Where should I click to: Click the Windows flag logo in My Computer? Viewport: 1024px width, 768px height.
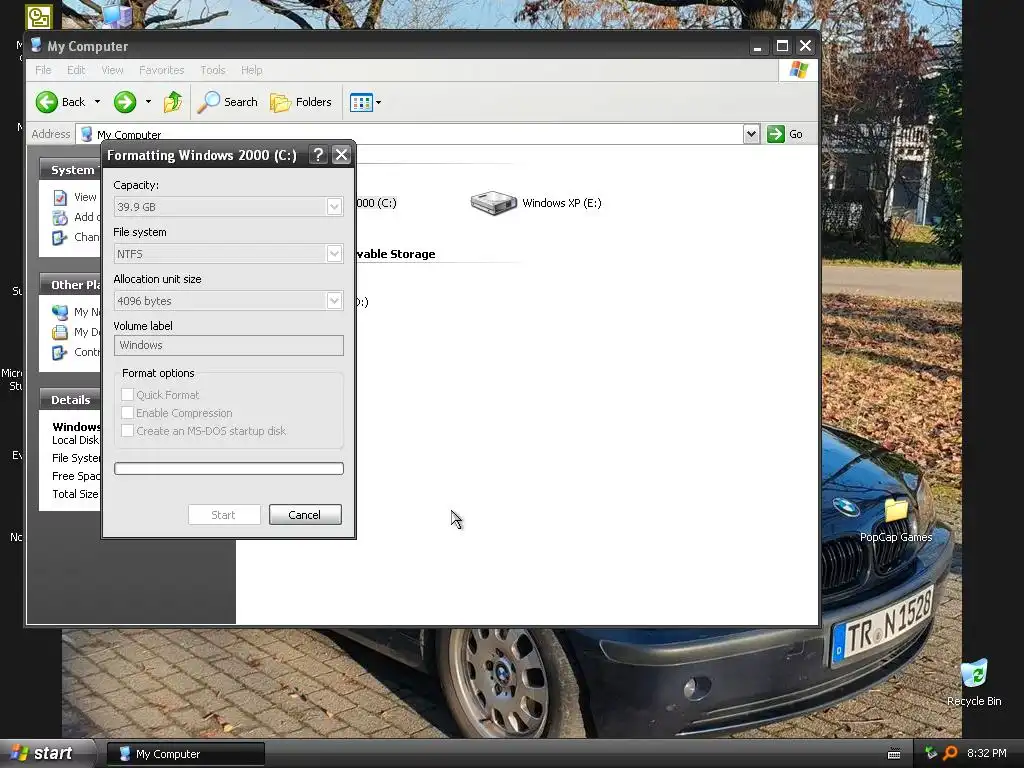click(x=798, y=70)
